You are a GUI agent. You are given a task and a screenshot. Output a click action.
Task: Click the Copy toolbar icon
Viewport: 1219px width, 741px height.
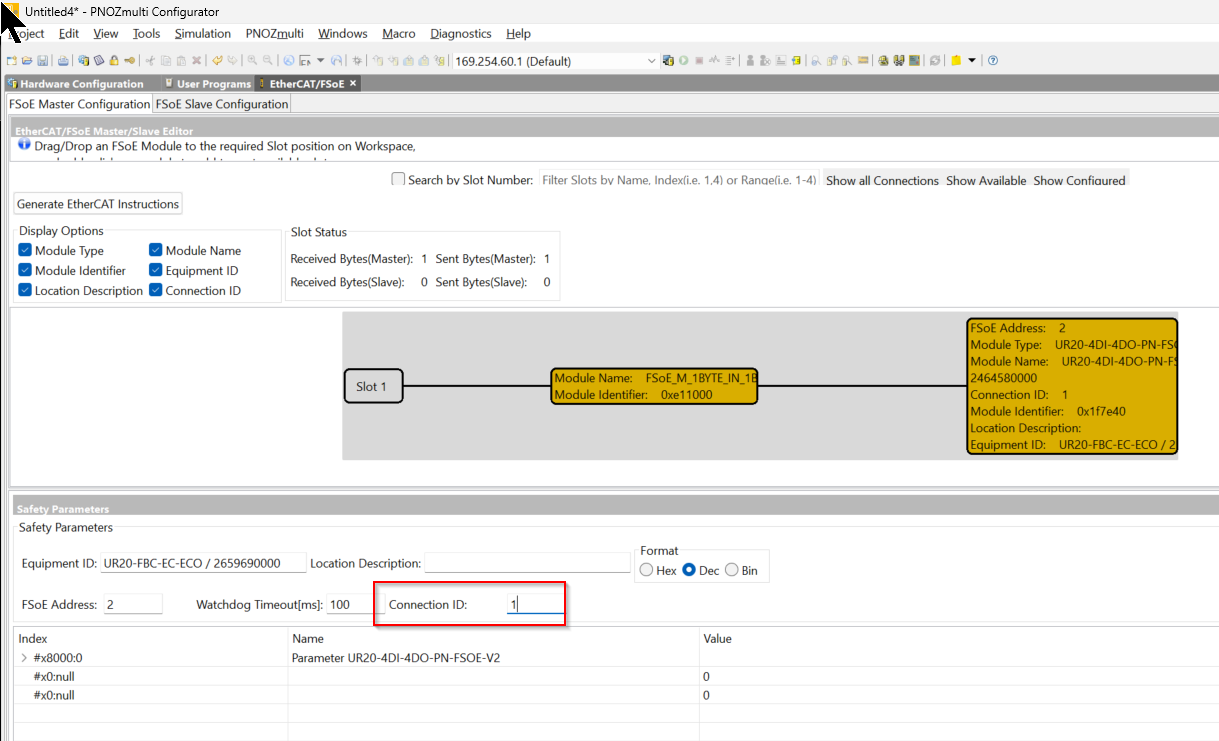(166, 61)
